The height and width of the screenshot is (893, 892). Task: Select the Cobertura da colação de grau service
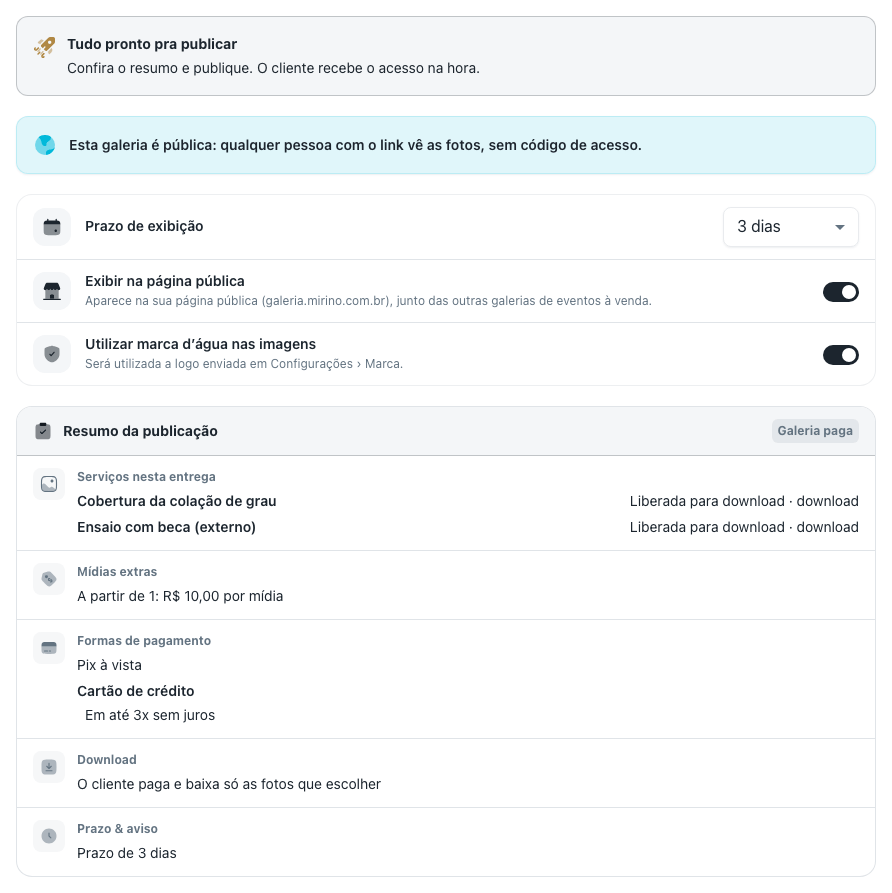(x=177, y=501)
